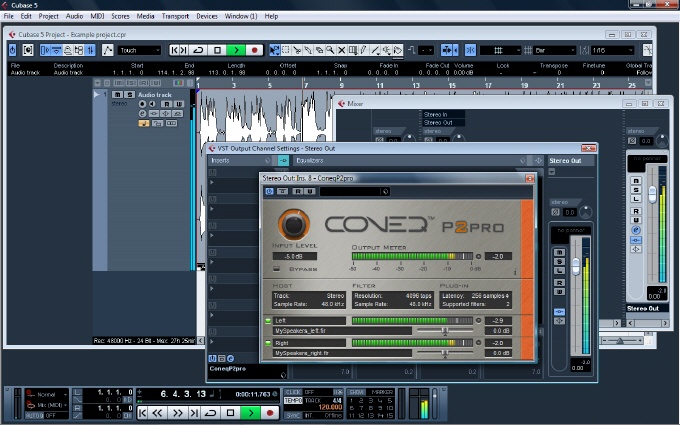The height and width of the screenshot is (425, 680).
Task: Click the plug-in power icon in ConEQ window
Action: [269, 190]
